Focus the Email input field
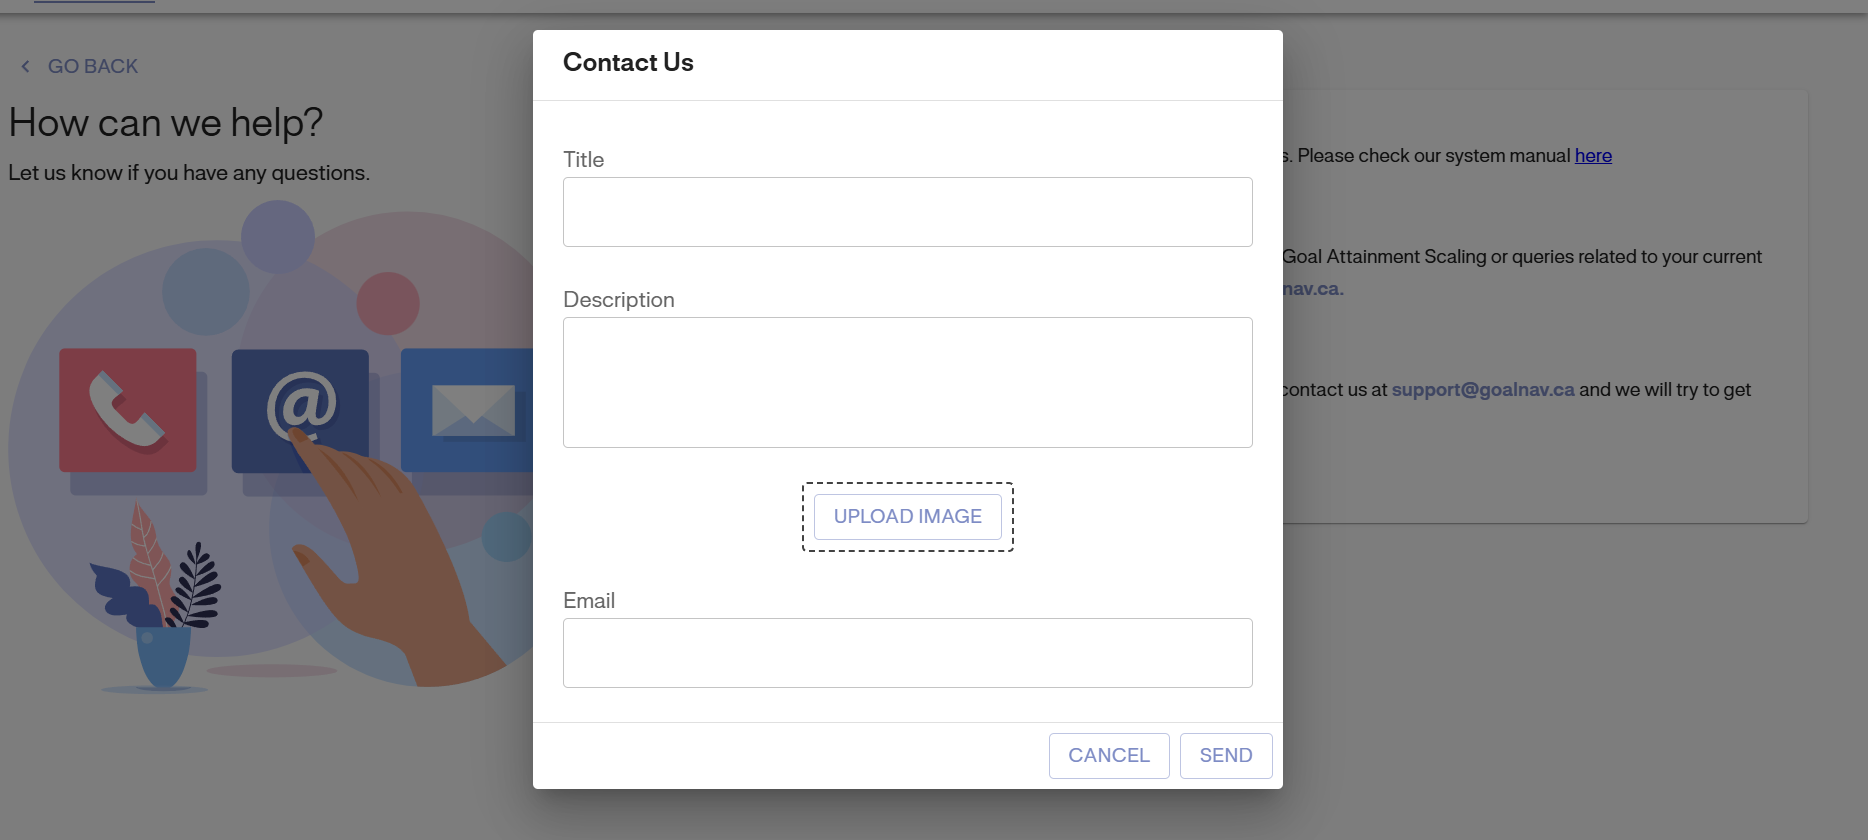The width and height of the screenshot is (1868, 840). point(907,653)
